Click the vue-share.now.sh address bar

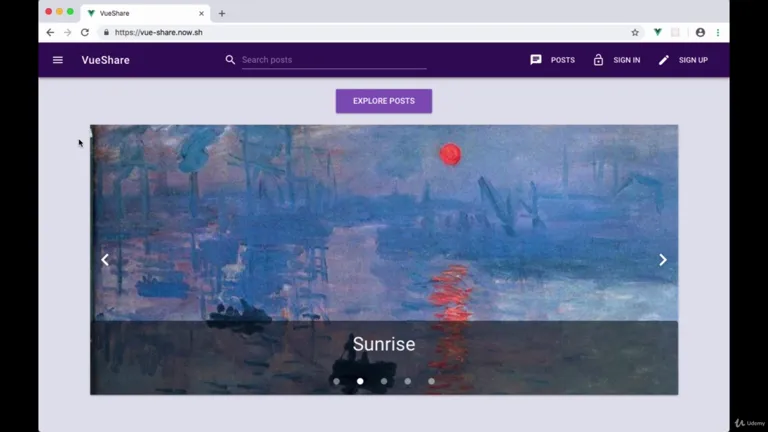click(159, 32)
